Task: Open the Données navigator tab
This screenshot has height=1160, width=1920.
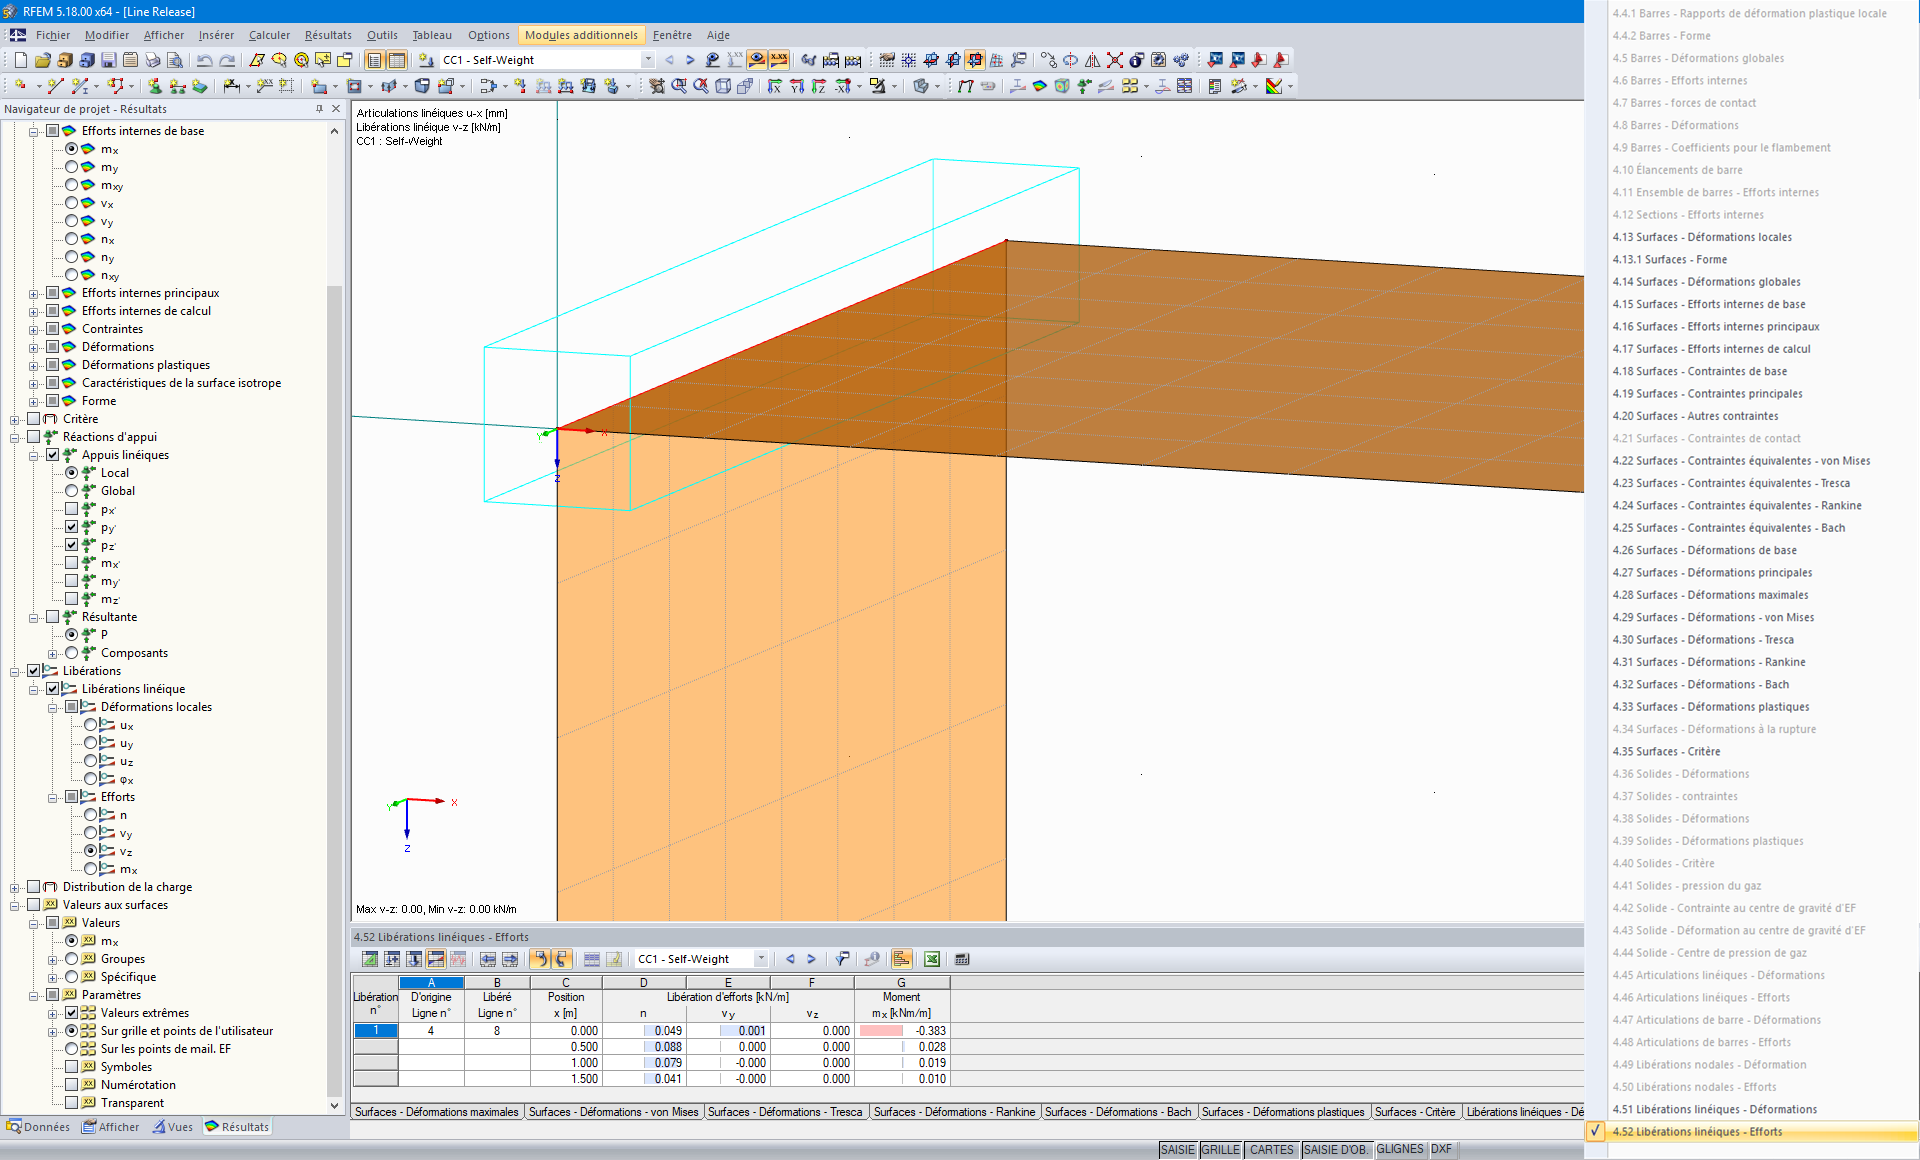Action: click(39, 1127)
